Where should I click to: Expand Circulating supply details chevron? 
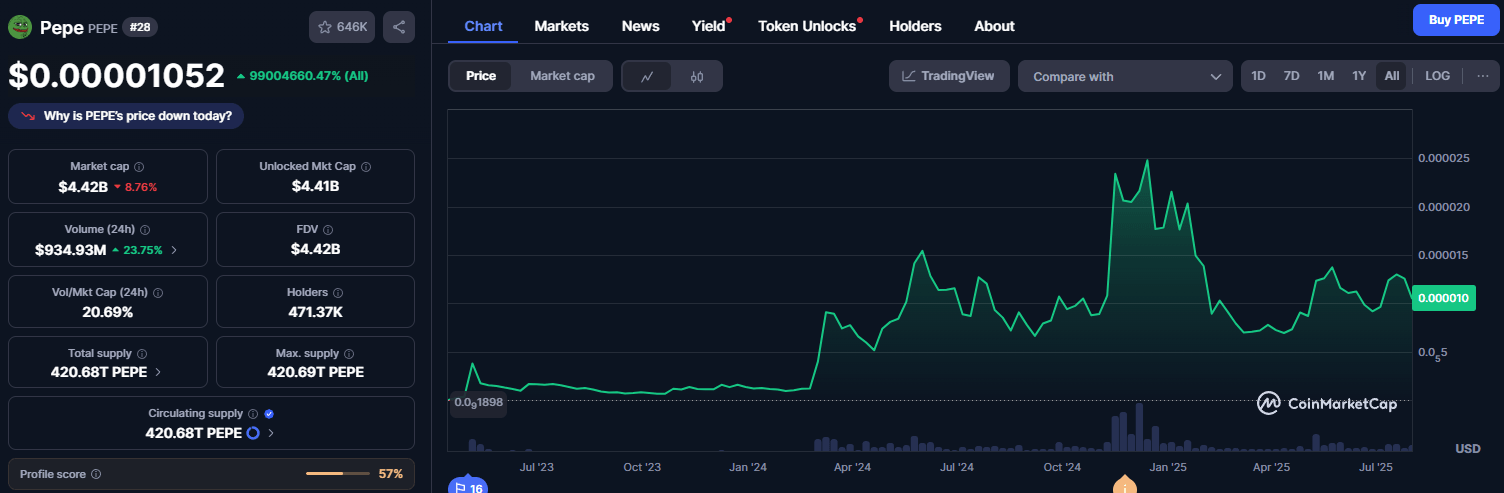pos(271,433)
